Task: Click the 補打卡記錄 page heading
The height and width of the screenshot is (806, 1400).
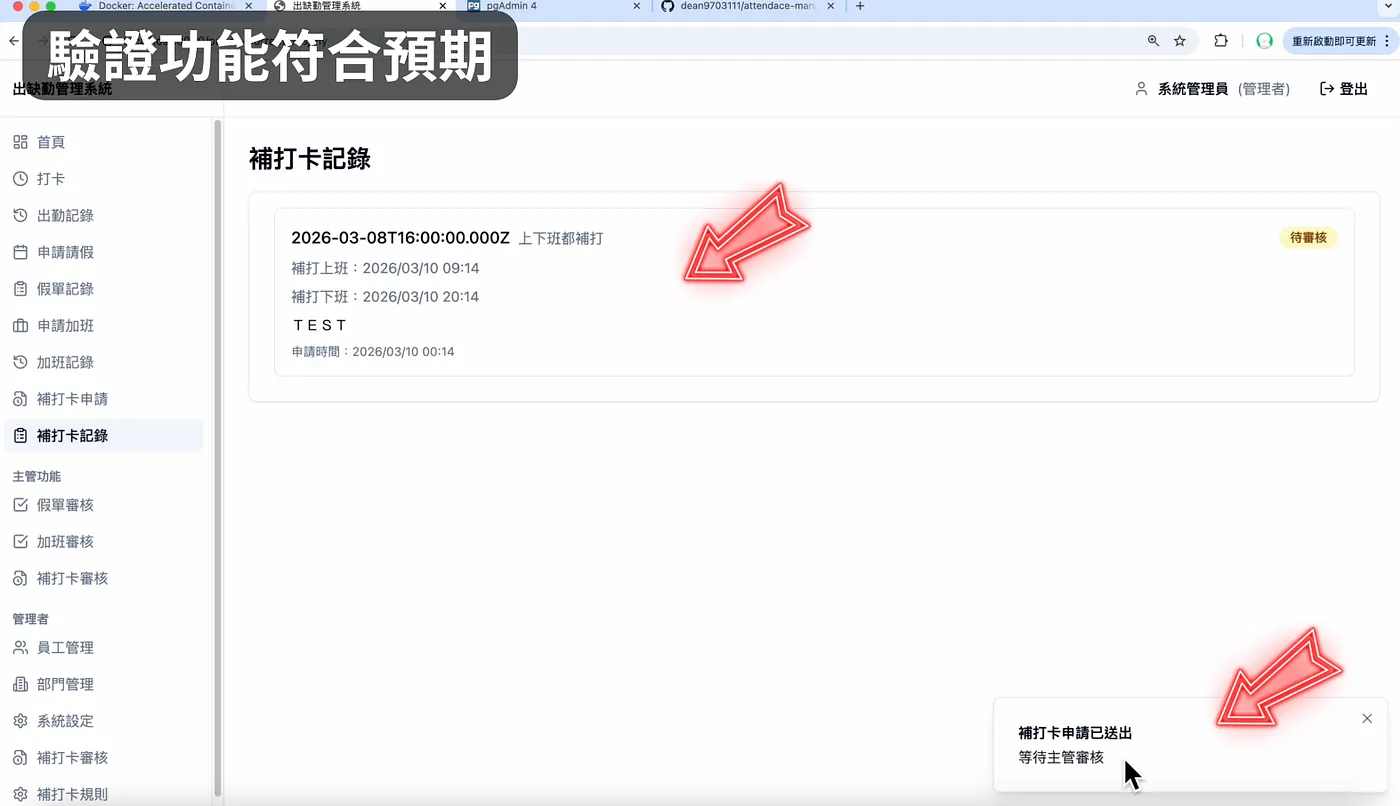Action: tap(310, 159)
